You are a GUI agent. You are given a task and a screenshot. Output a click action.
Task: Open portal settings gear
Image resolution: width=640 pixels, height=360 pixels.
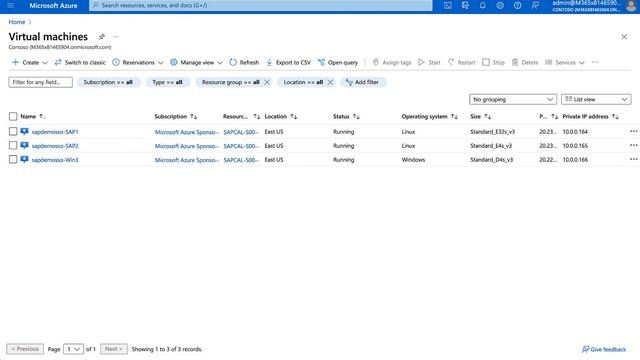point(500,5)
